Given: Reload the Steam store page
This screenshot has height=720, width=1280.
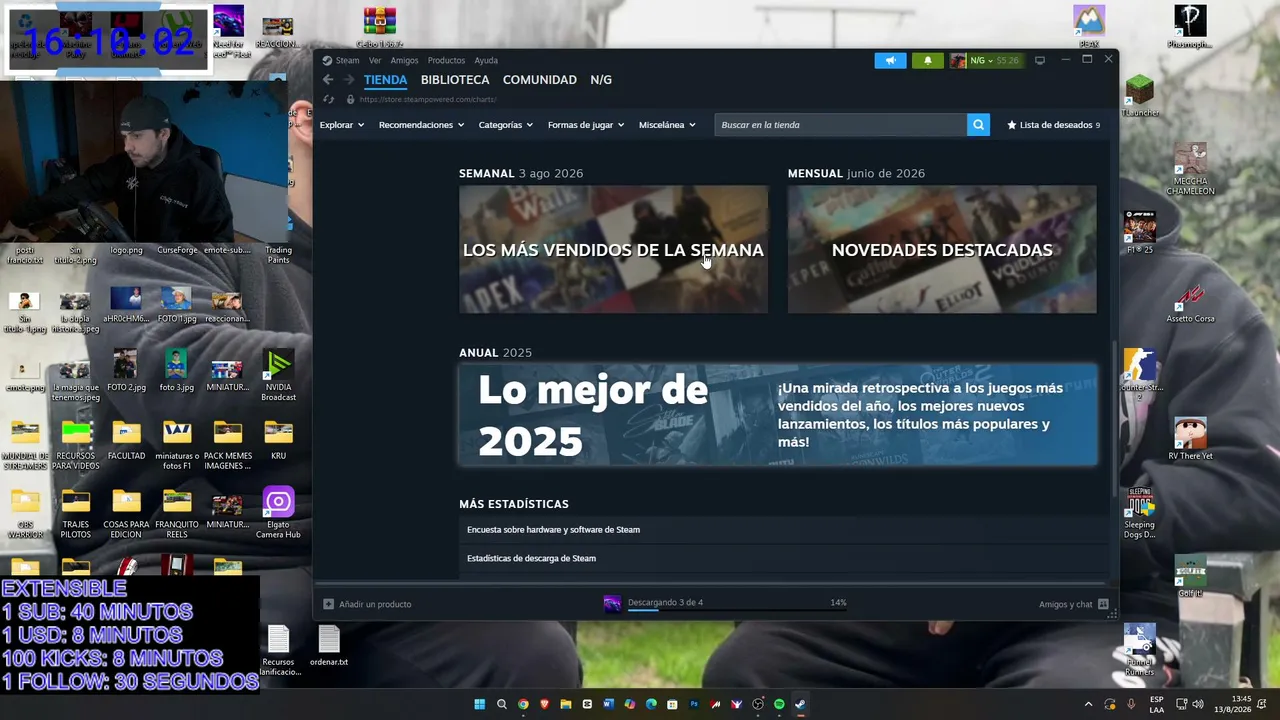Looking at the screenshot, I should [x=328, y=99].
